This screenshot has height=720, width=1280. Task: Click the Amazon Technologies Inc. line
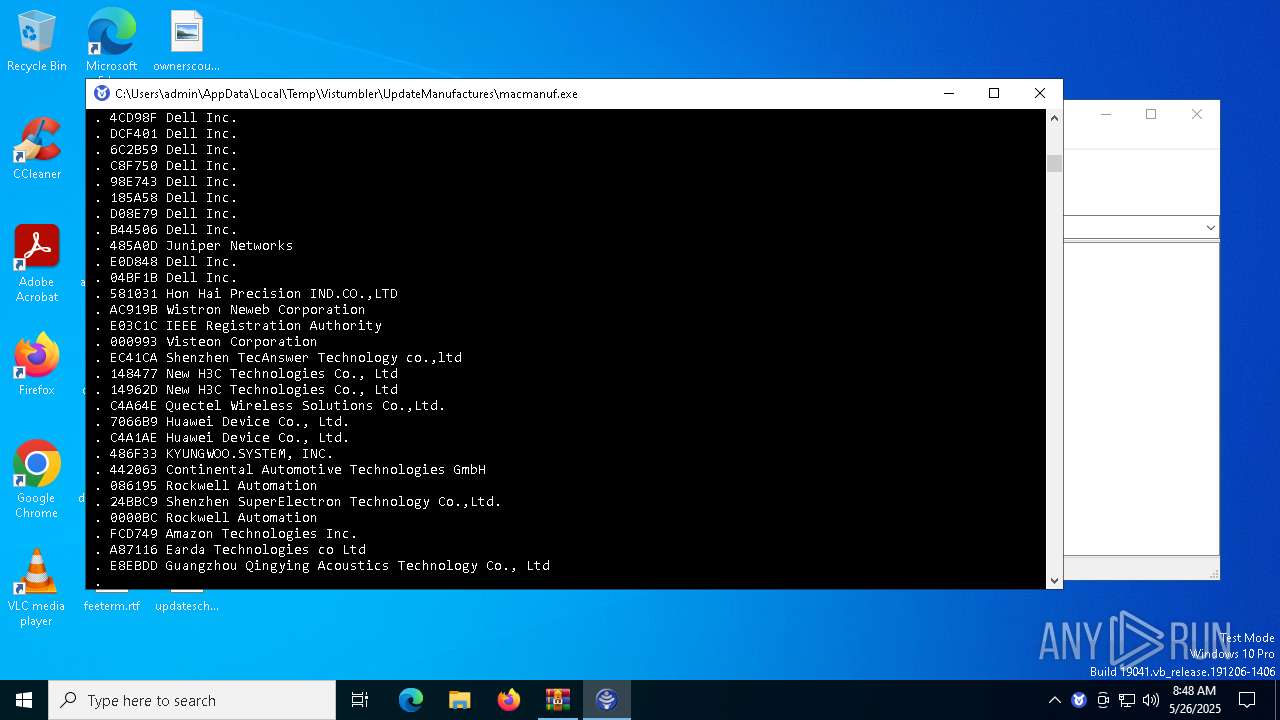point(226,534)
